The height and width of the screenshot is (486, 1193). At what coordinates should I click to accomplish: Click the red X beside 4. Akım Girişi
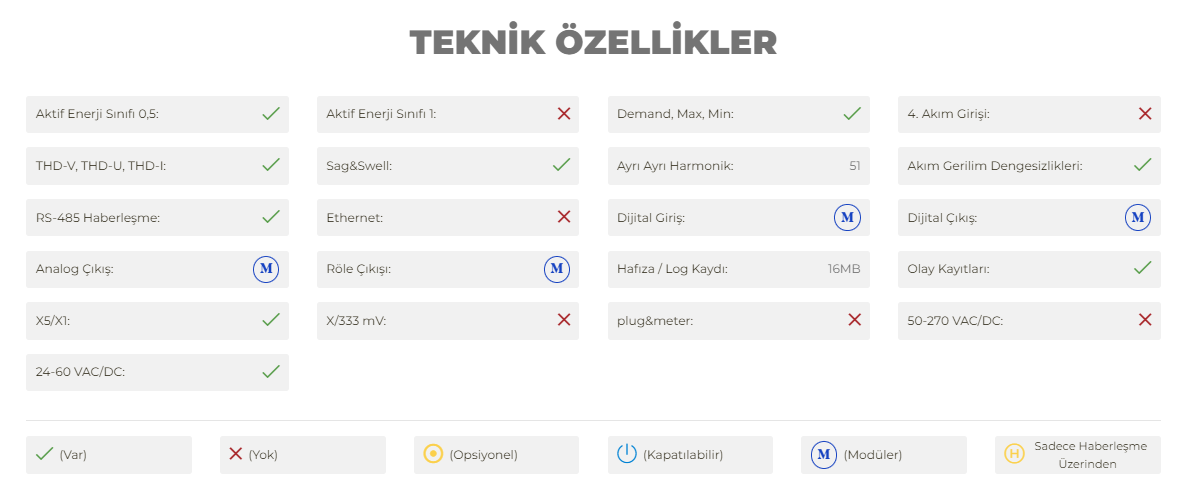coord(1145,114)
